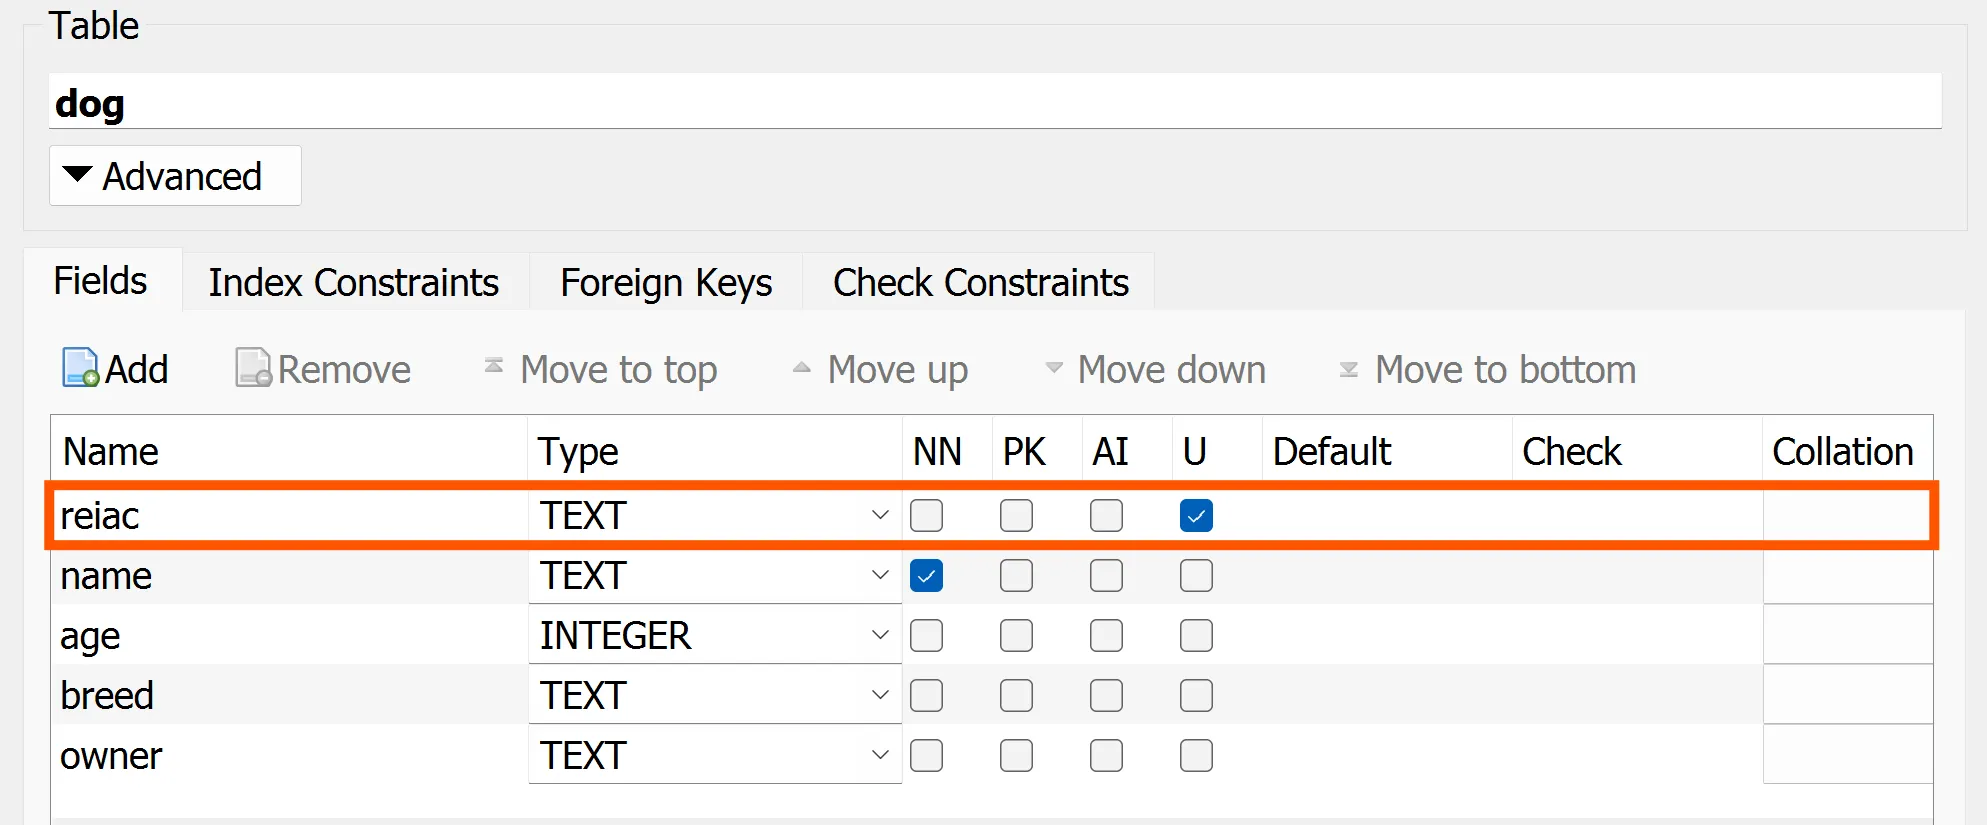The image size is (1987, 825).
Task: Switch to the Index Constraints tab
Action: (353, 283)
